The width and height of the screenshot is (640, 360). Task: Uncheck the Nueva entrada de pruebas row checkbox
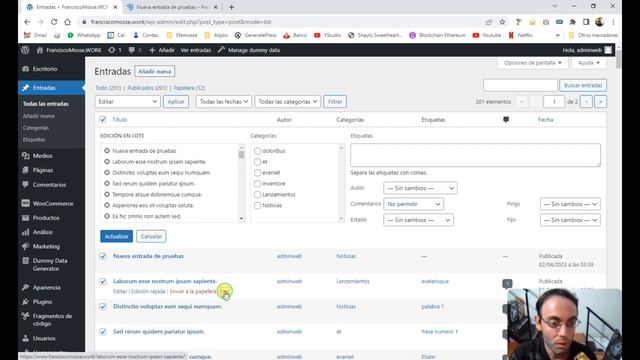tap(102, 256)
